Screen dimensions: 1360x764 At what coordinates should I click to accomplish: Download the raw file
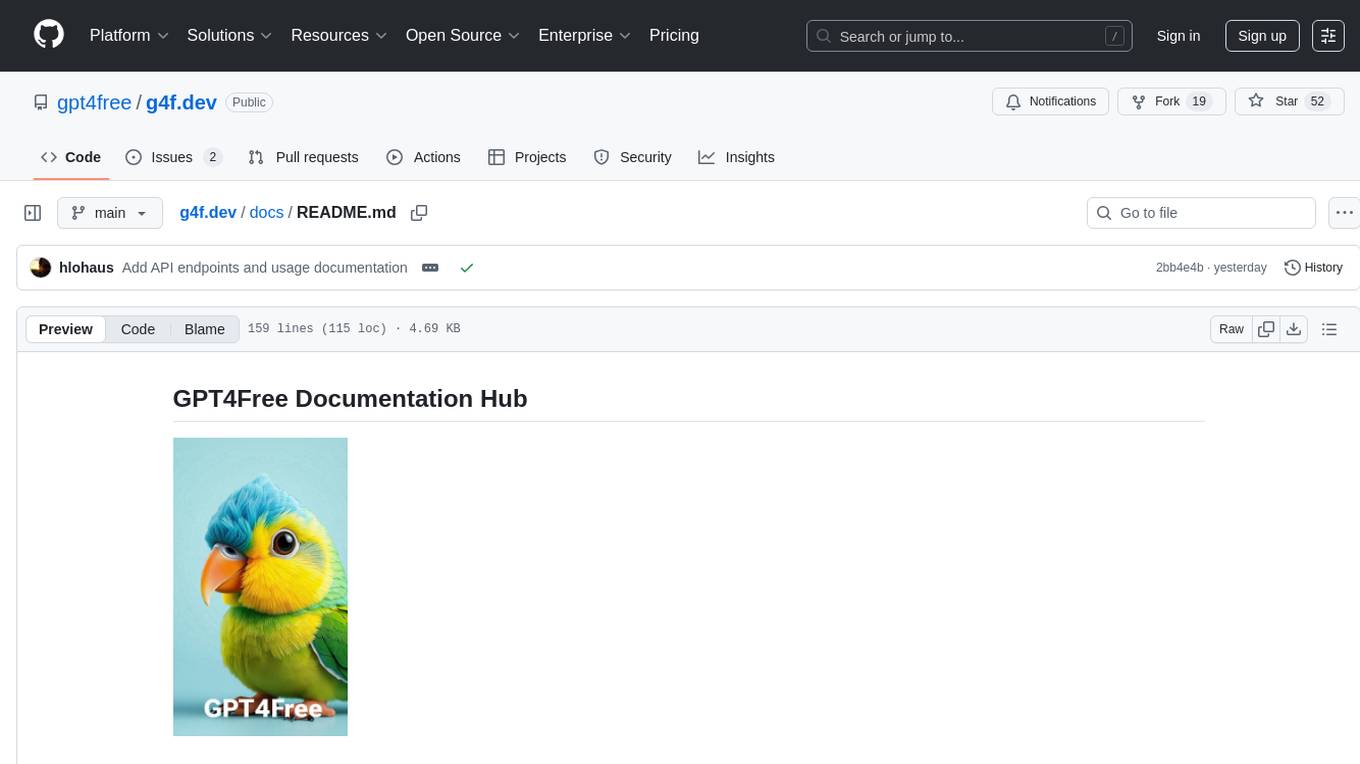click(x=1293, y=329)
